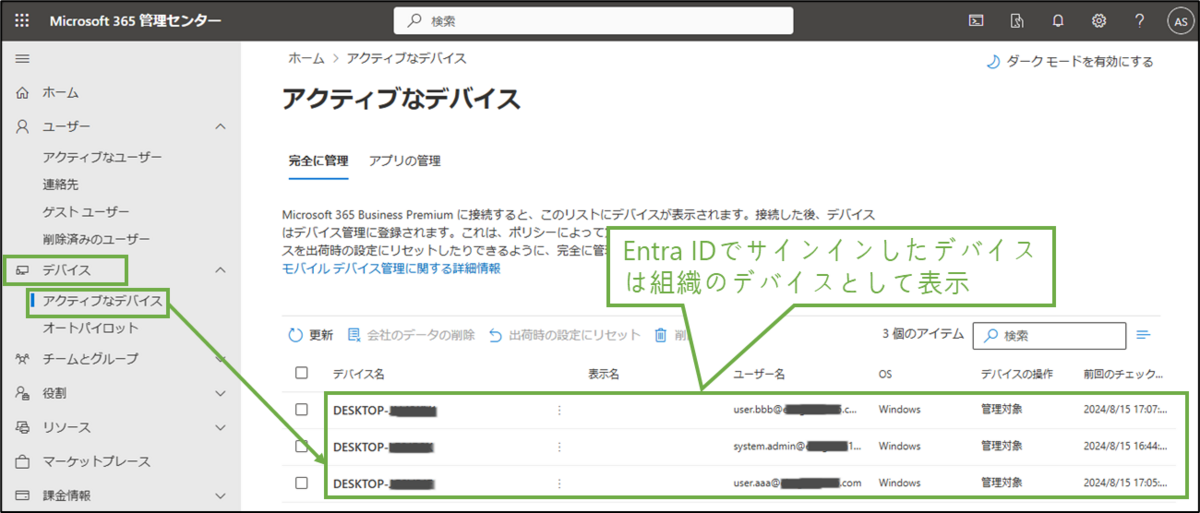Click the 出荷時の設定にリセット button

(x=564, y=335)
